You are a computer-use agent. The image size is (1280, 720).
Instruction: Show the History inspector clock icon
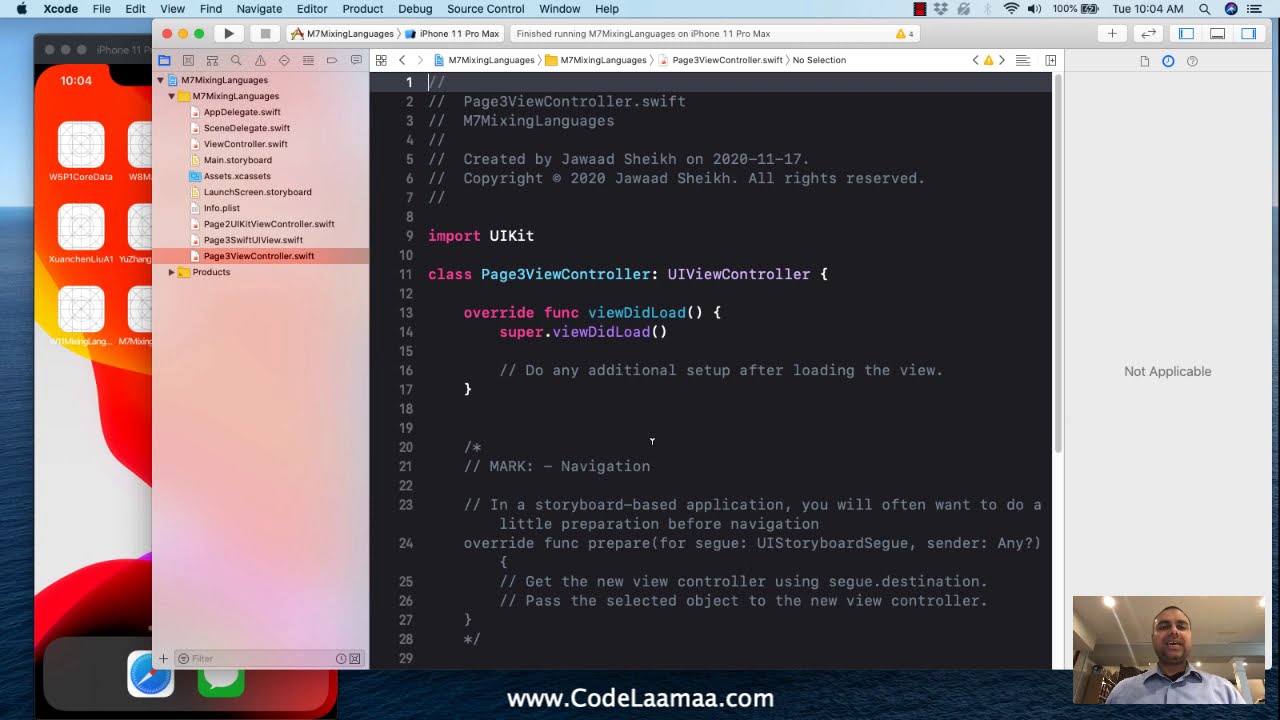[x=1168, y=61]
